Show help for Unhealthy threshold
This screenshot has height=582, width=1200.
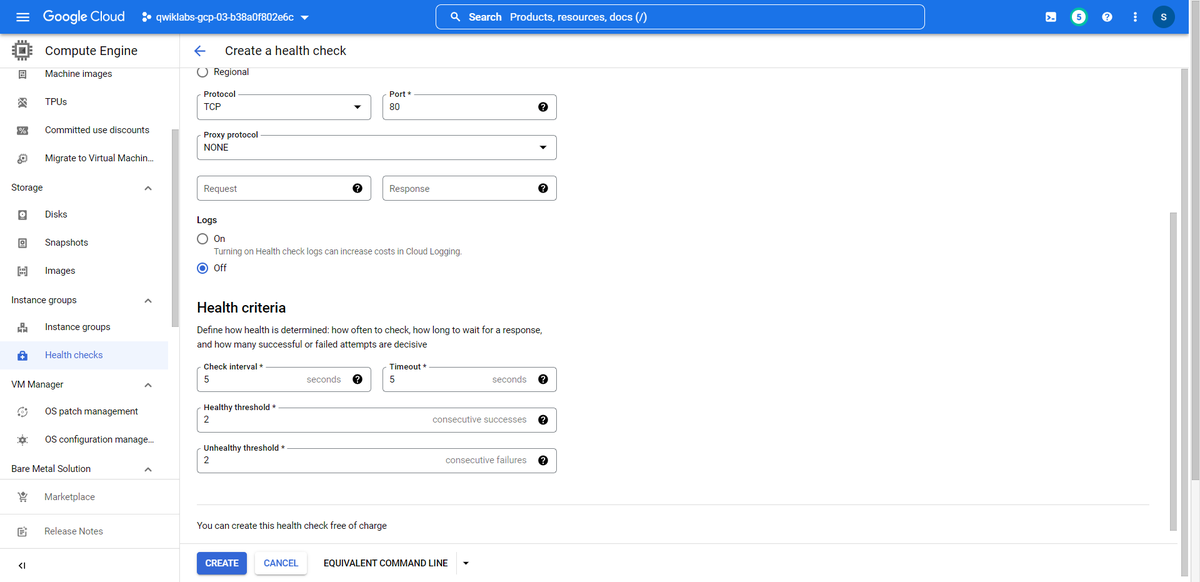(542, 460)
